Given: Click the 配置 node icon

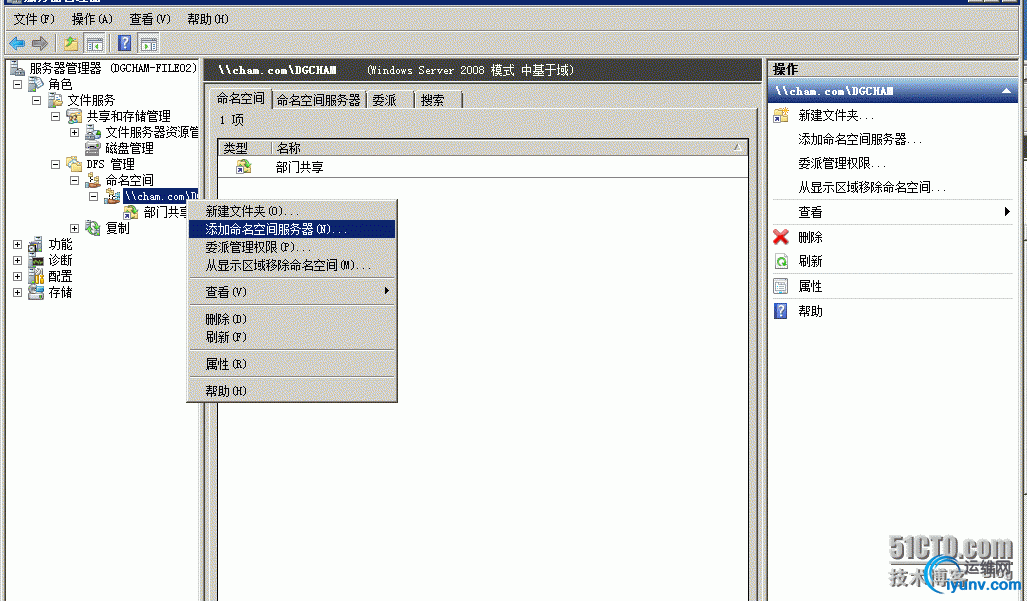Looking at the screenshot, I should coord(37,276).
